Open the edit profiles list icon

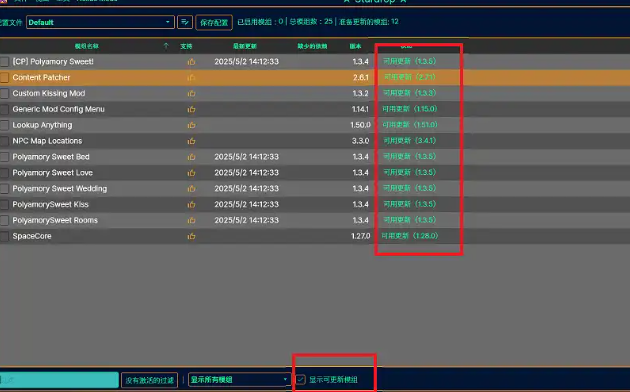(x=185, y=22)
